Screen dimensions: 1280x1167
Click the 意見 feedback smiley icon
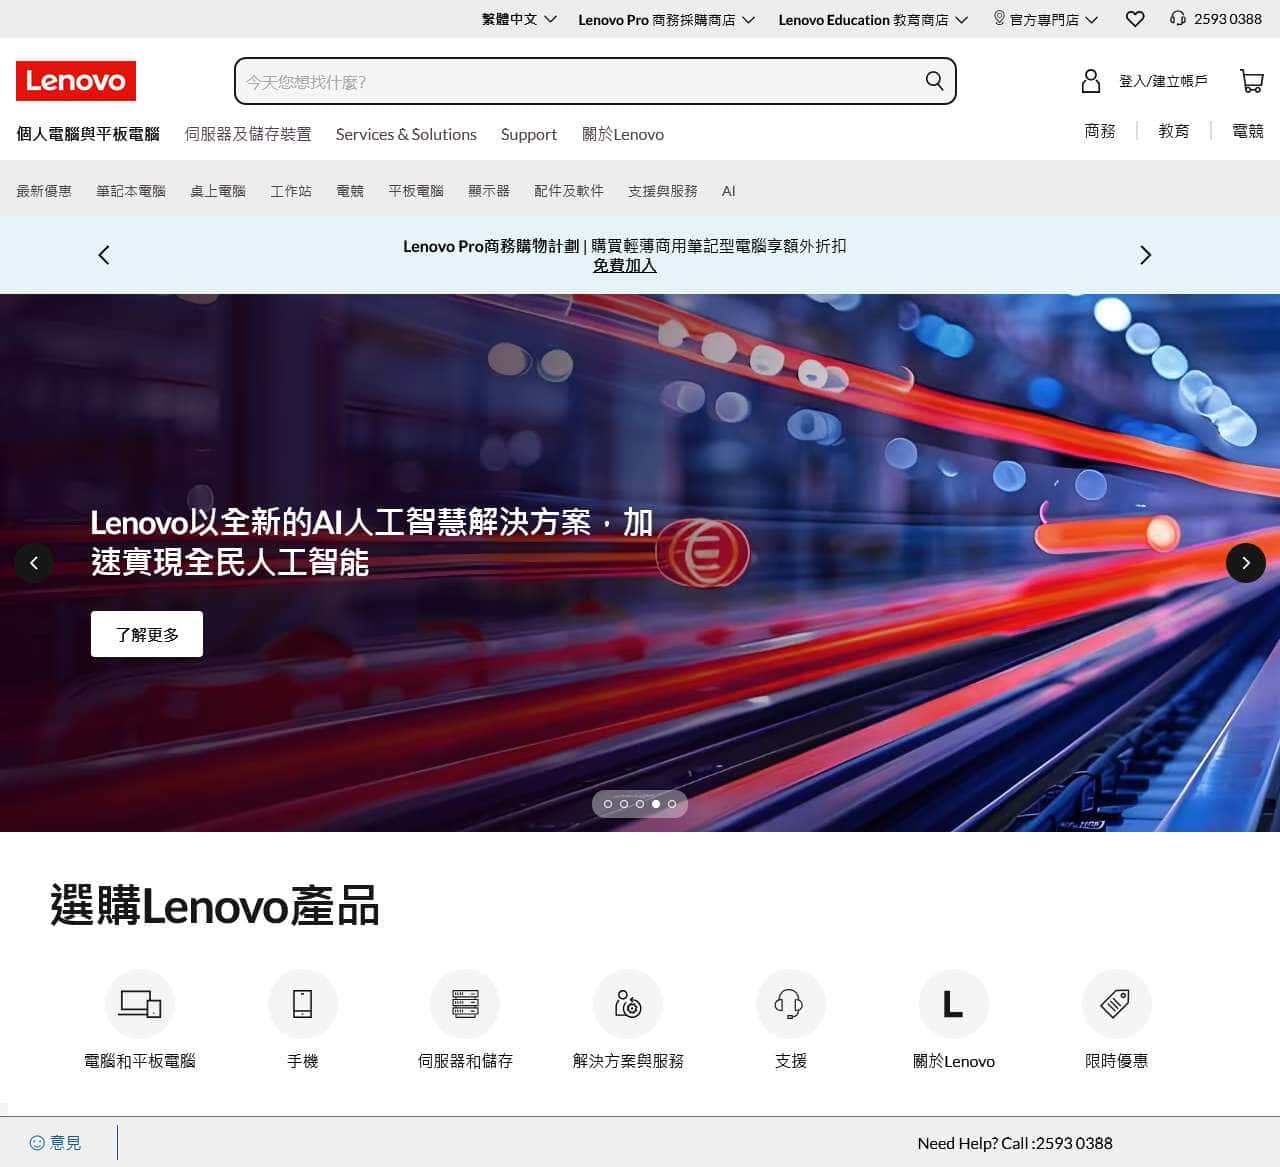tap(38, 1142)
